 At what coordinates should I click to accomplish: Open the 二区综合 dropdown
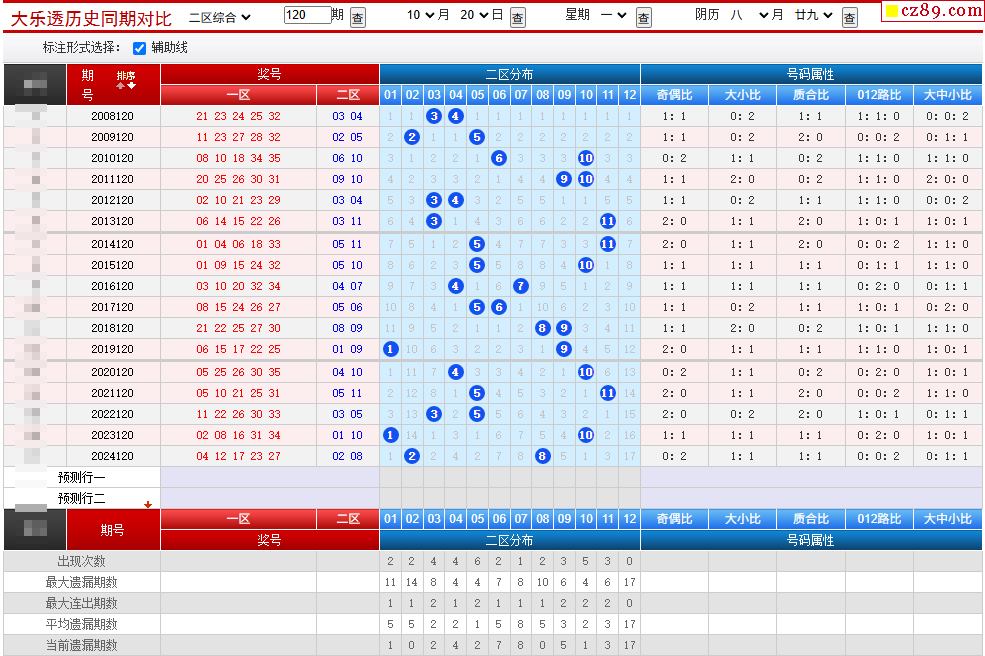tap(219, 17)
